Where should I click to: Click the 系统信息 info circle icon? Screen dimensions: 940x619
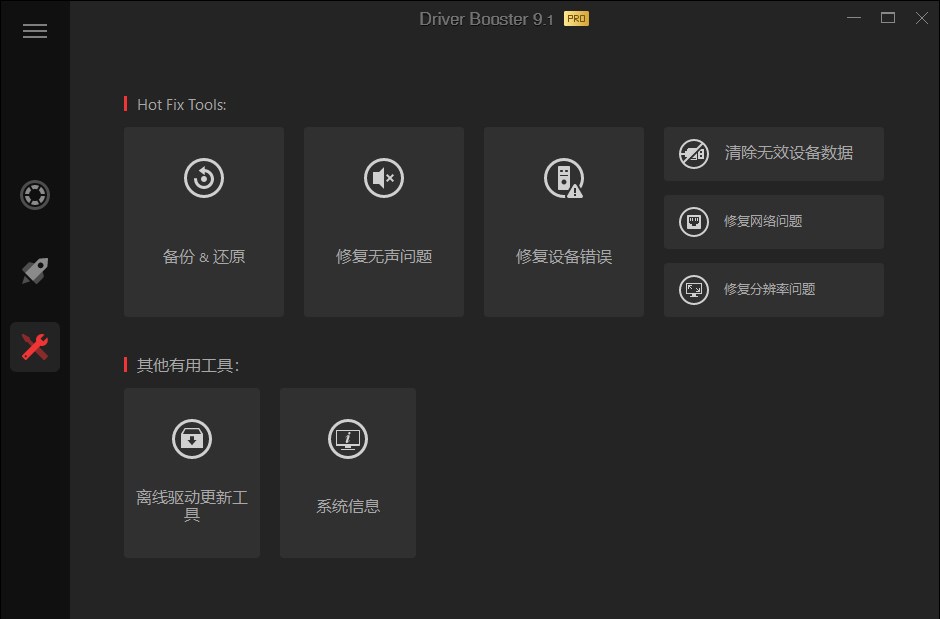tap(347, 439)
